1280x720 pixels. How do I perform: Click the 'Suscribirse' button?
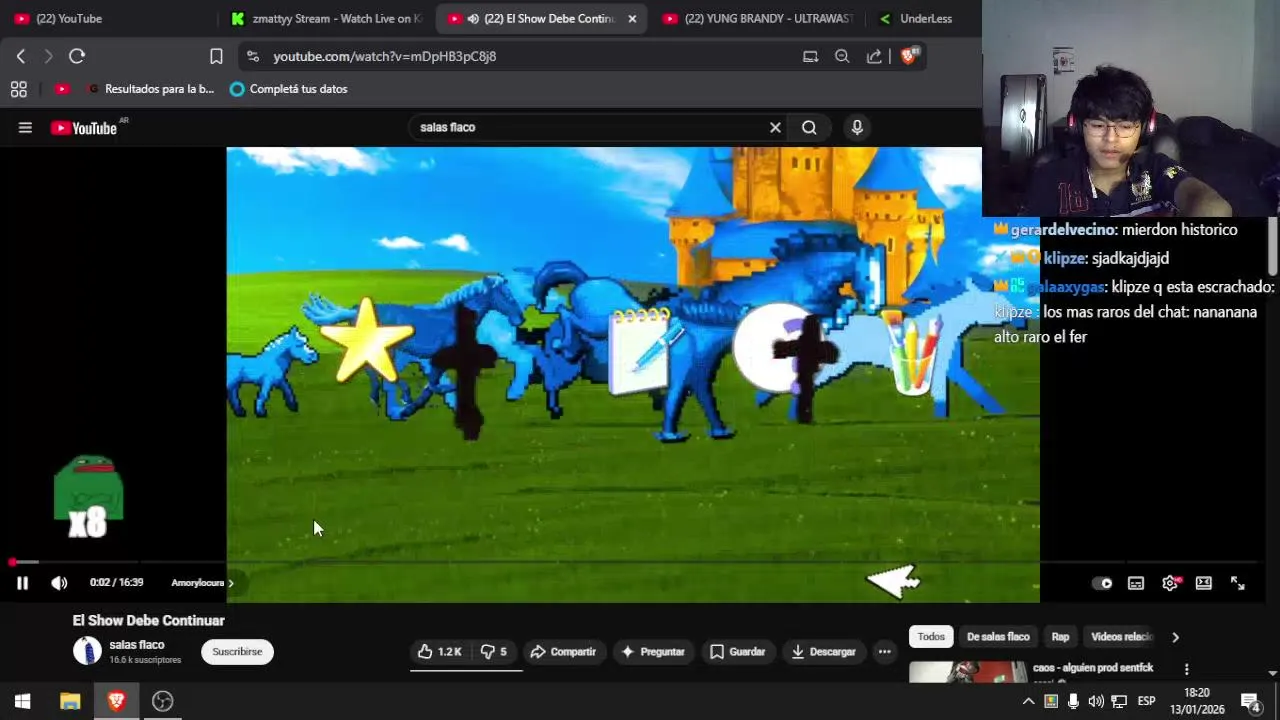click(x=237, y=652)
